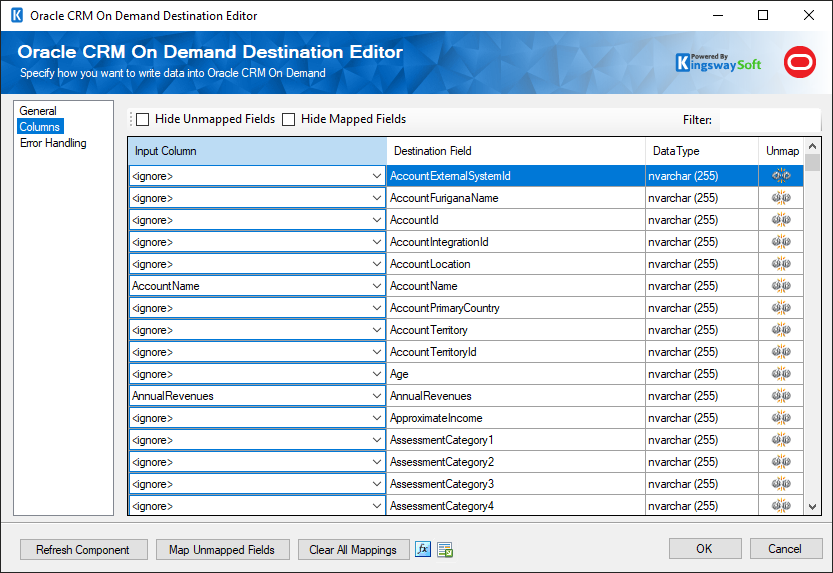The image size is (833, 573).
Task: Select the AccountTerritoryId destination field cell
Action: coord(516,352)
